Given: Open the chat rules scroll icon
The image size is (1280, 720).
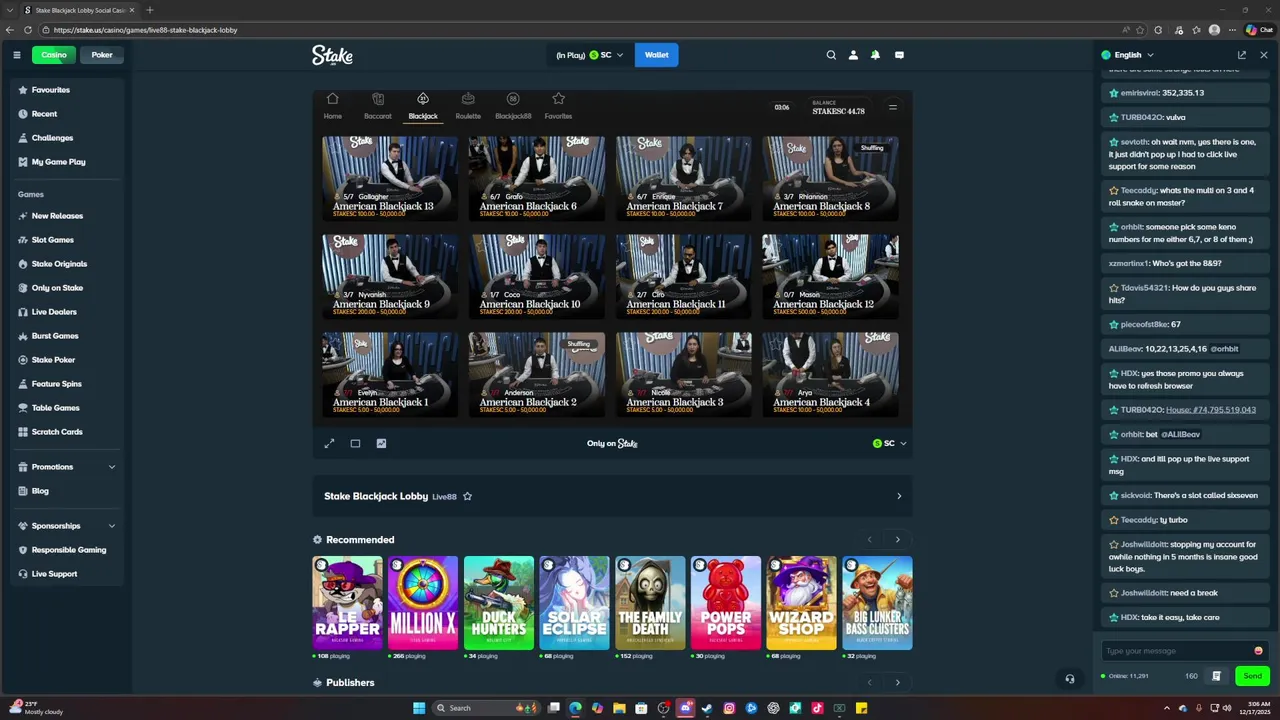Looking at the screenshot, I should pyautogui.click(x=1216, y=676).
